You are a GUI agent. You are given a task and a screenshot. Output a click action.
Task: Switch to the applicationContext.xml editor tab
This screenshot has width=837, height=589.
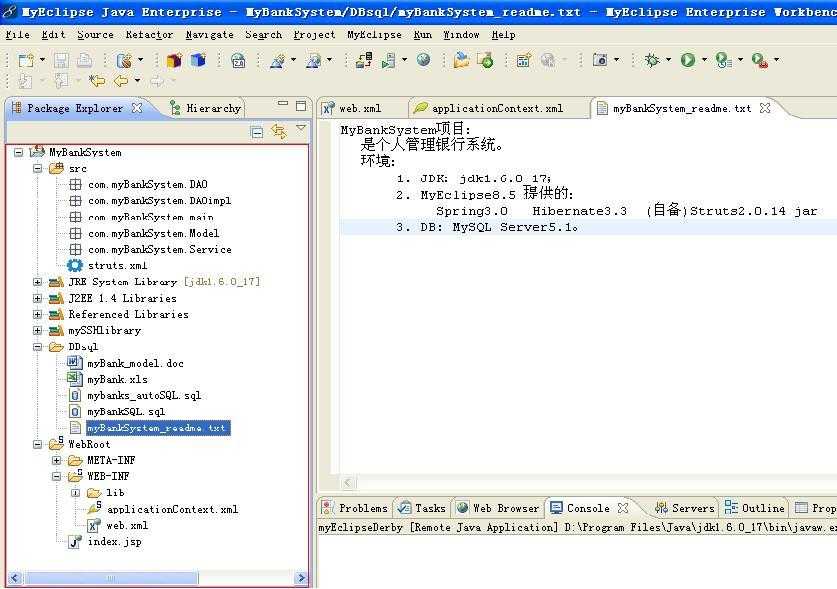497,108
